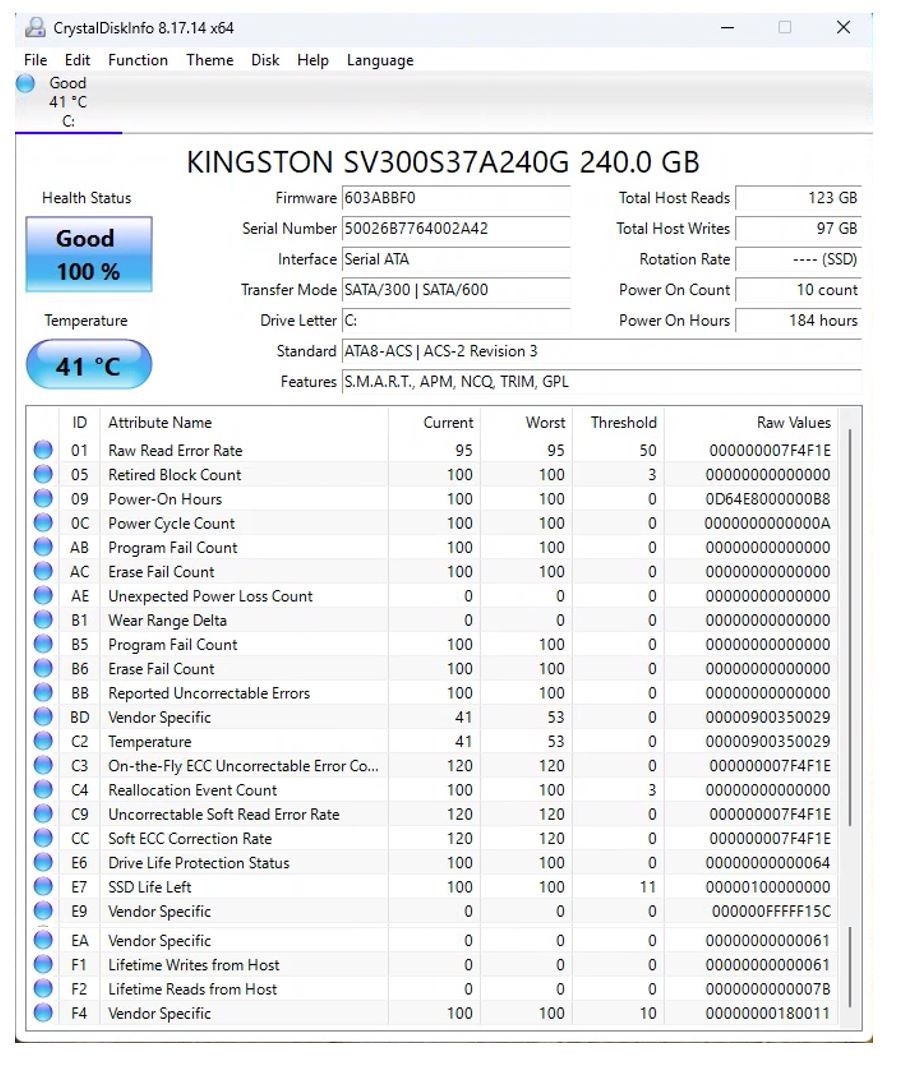Click the Threshold column header

(619, 422)
